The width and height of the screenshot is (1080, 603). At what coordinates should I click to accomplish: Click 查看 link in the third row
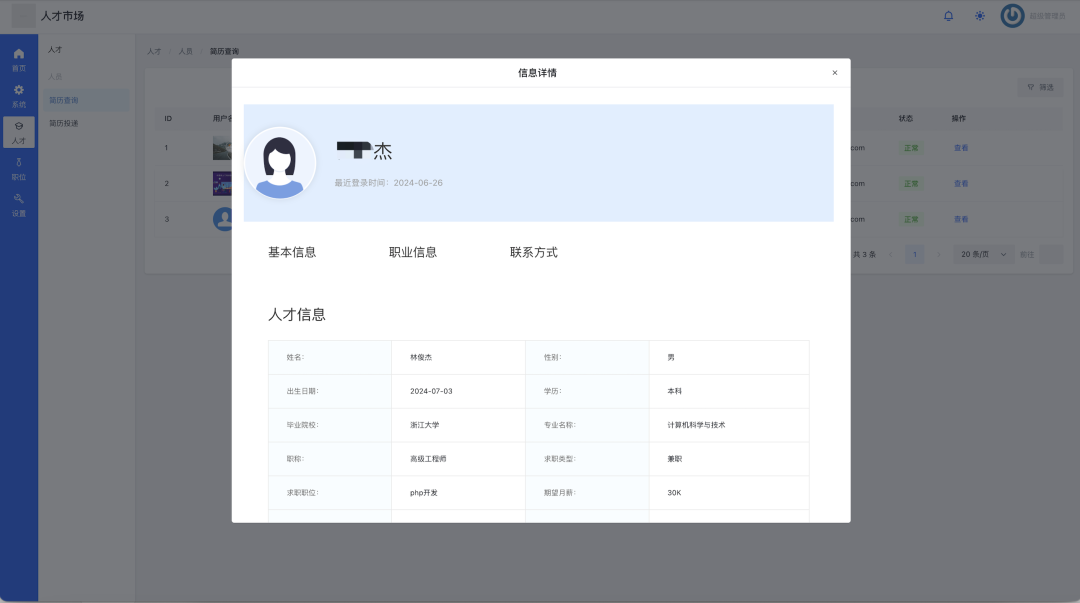(961, 219)
